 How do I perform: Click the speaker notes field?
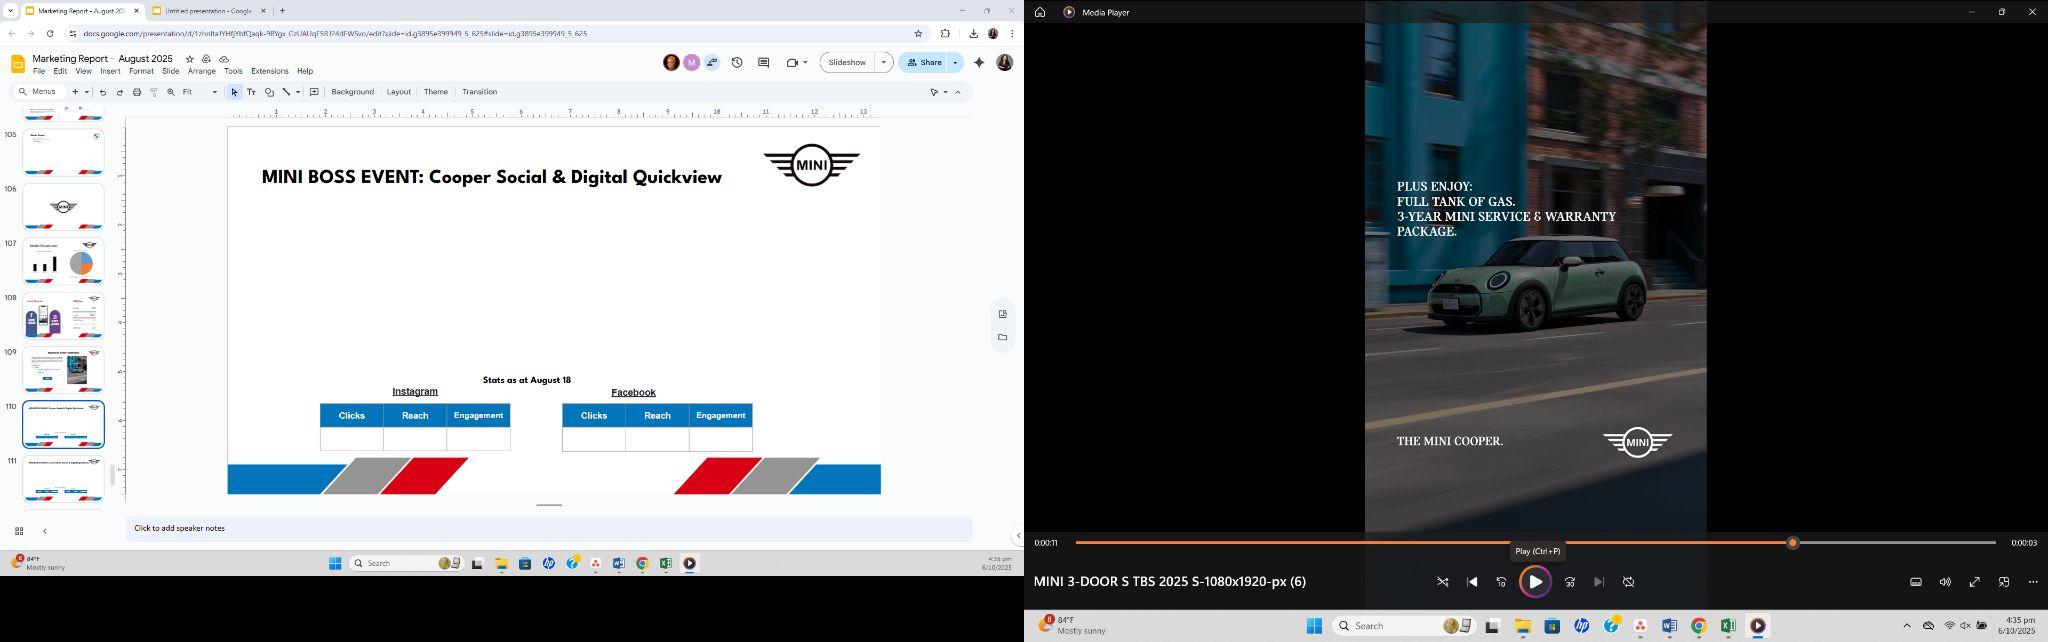point(549,529)
